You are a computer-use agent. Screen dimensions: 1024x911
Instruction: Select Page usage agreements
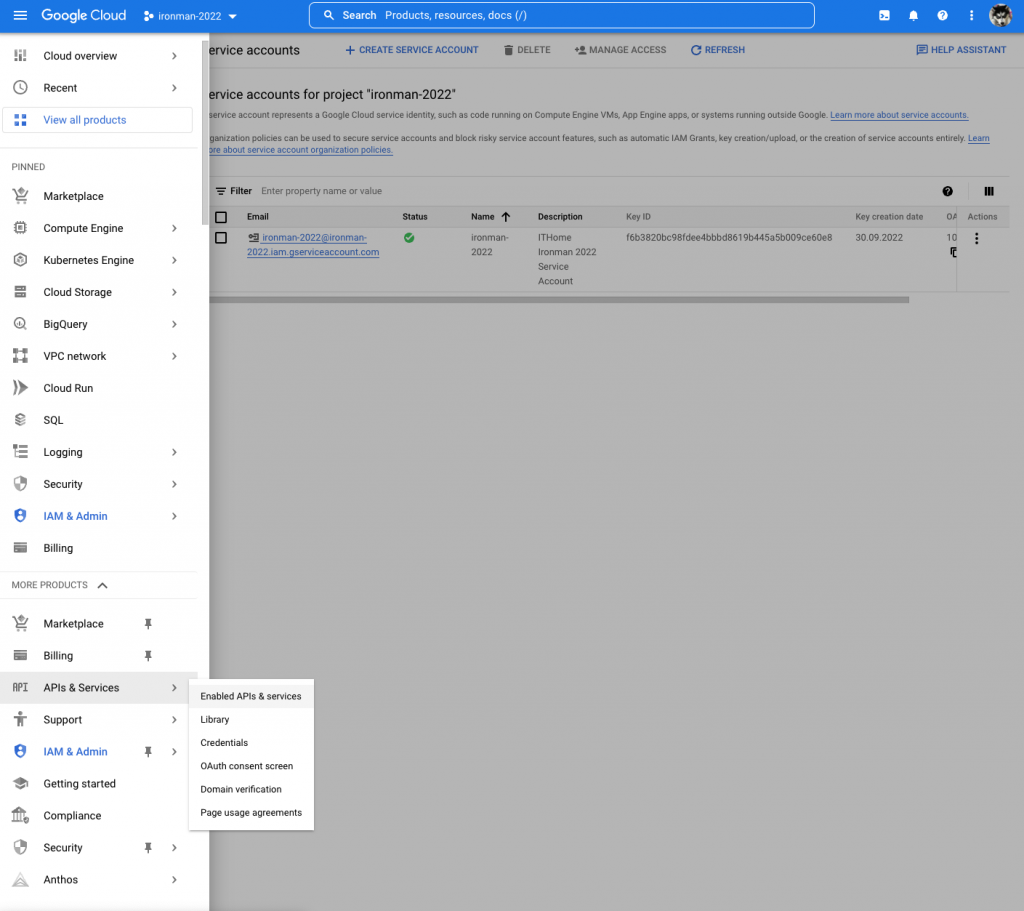pos(251,812)
